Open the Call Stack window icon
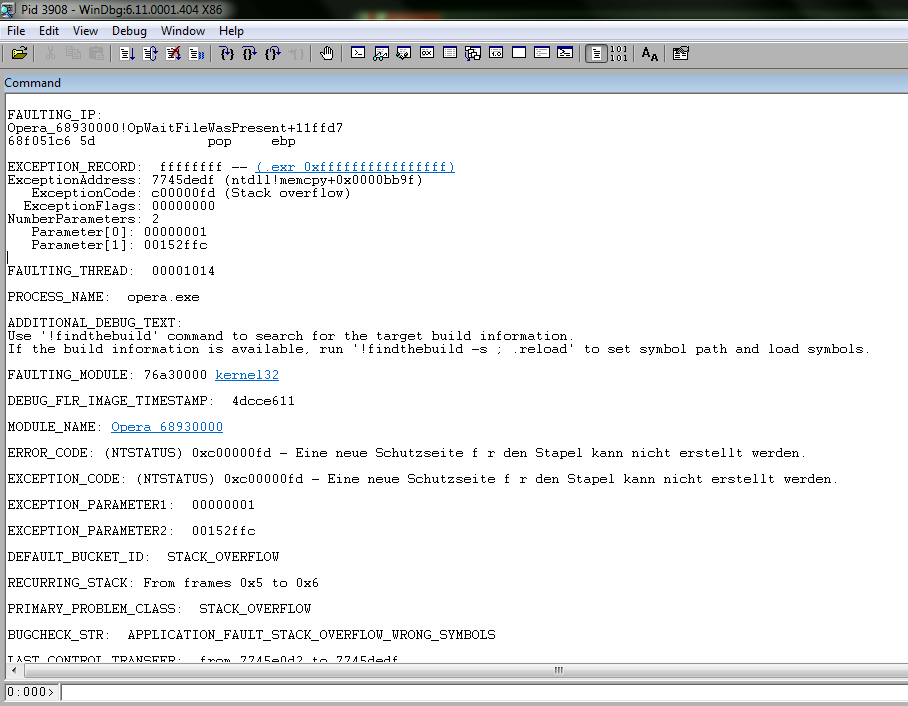908x706 pixels. click(x=471, y=53)
